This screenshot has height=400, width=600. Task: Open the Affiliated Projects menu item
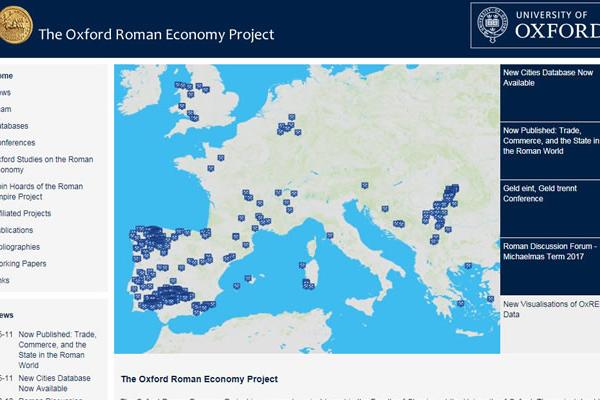coord(25,213)
